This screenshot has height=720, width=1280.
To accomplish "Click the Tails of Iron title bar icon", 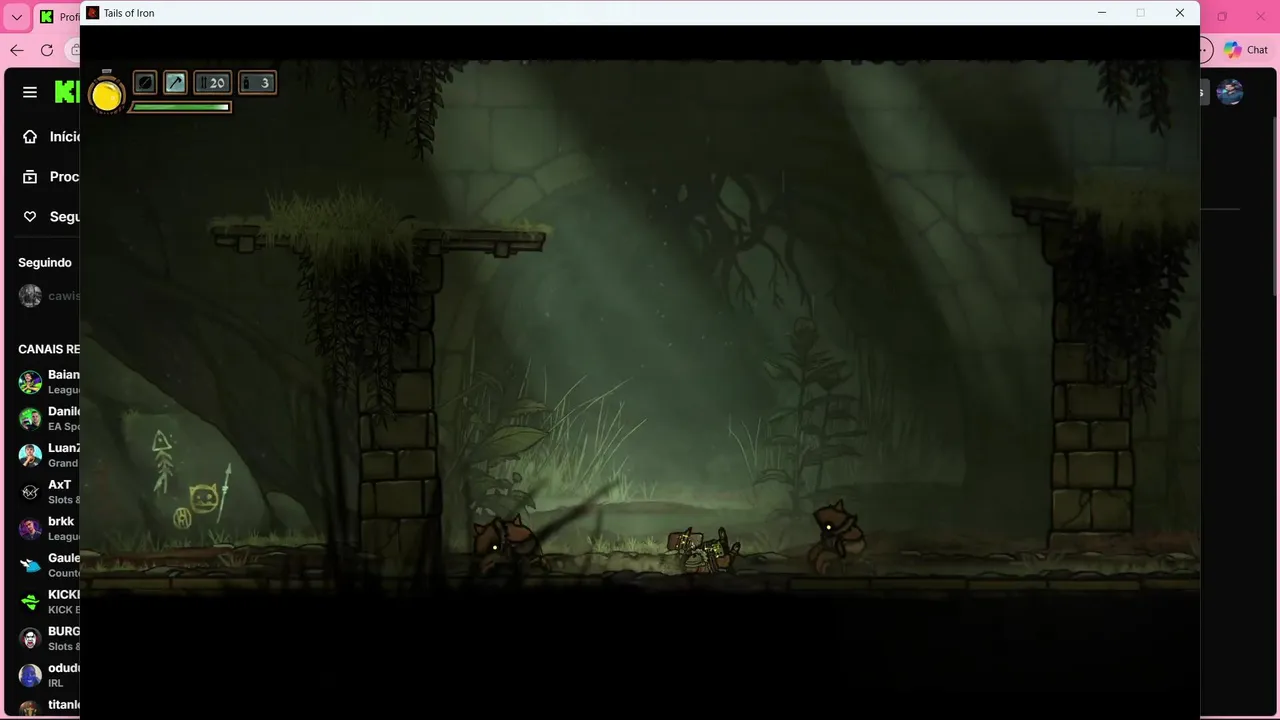I will pyautogui.click(x=93, y=13).
